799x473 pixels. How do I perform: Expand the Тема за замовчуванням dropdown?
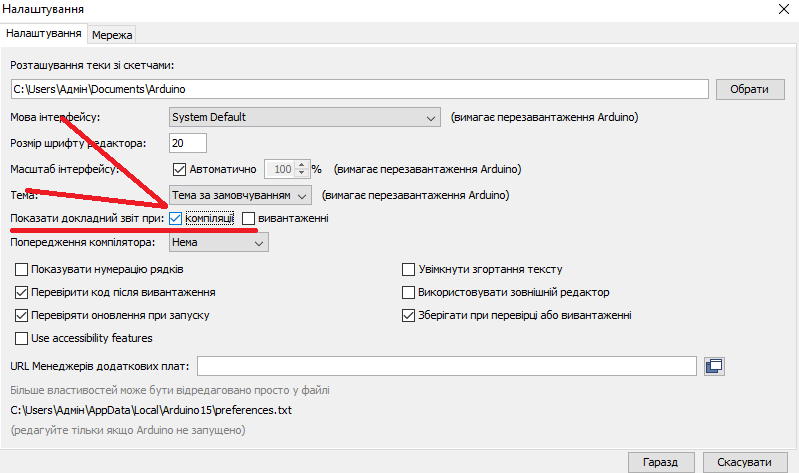click(240, 193)
